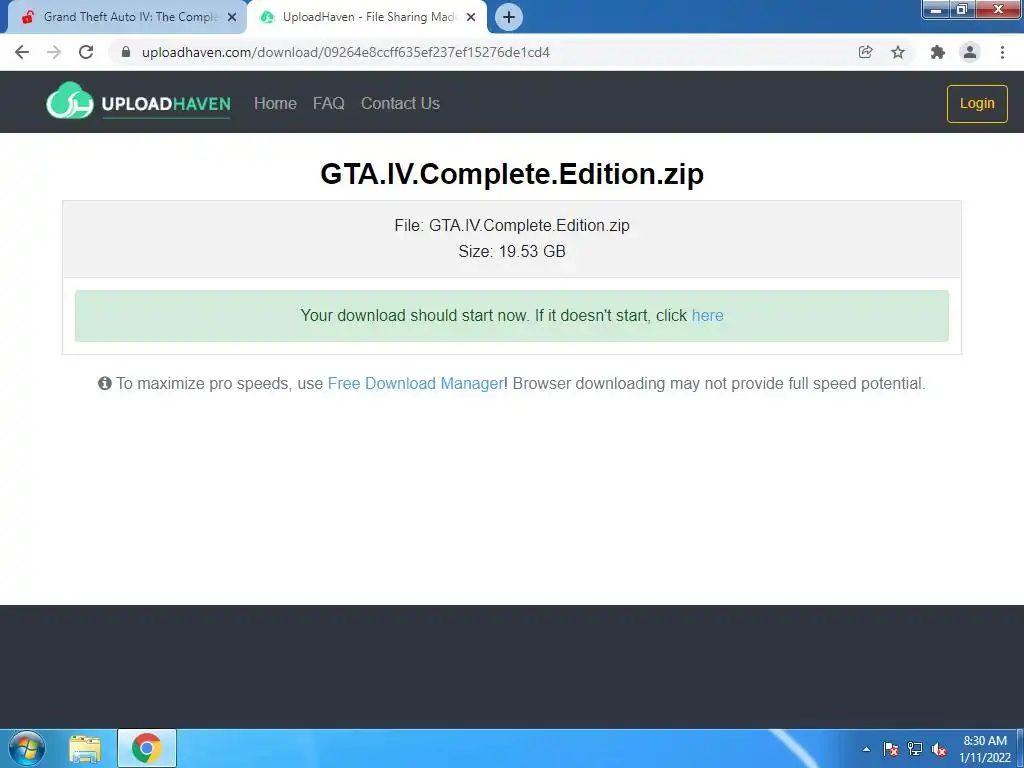The height and width of the screenshot is (768, 1024).
Task: Switch to Grand Theft Auto IV tab
Action: click(128, 17)
